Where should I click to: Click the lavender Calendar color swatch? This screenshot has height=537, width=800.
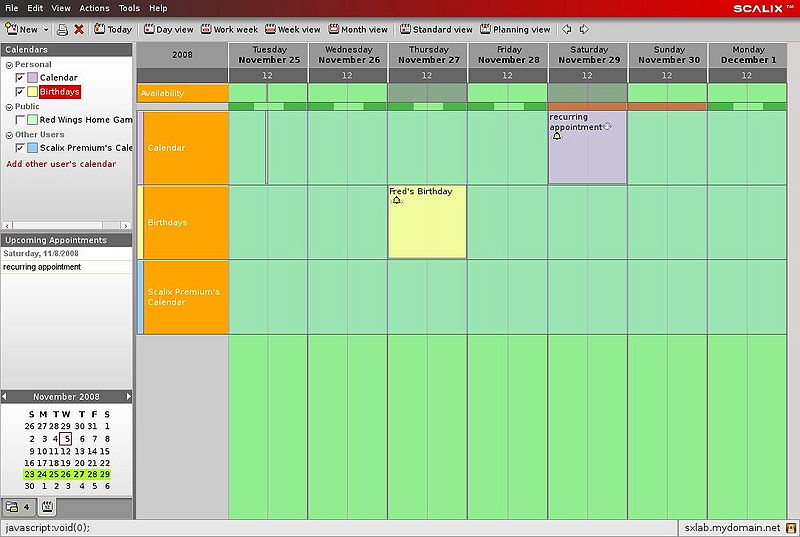click(x=33, y=78)
